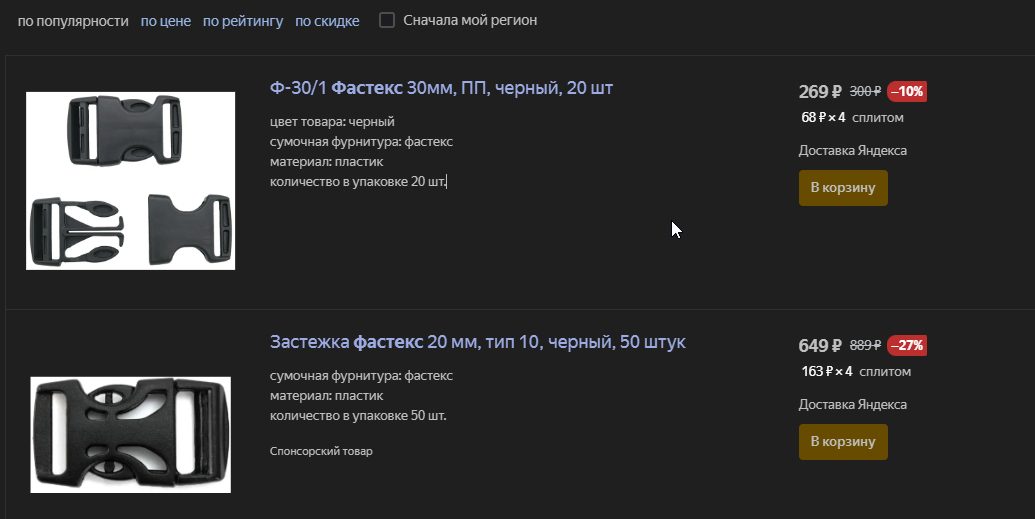Sort results by popularity (по популярности)
The image size is (1035, 519).
click(x=73, y=21)
